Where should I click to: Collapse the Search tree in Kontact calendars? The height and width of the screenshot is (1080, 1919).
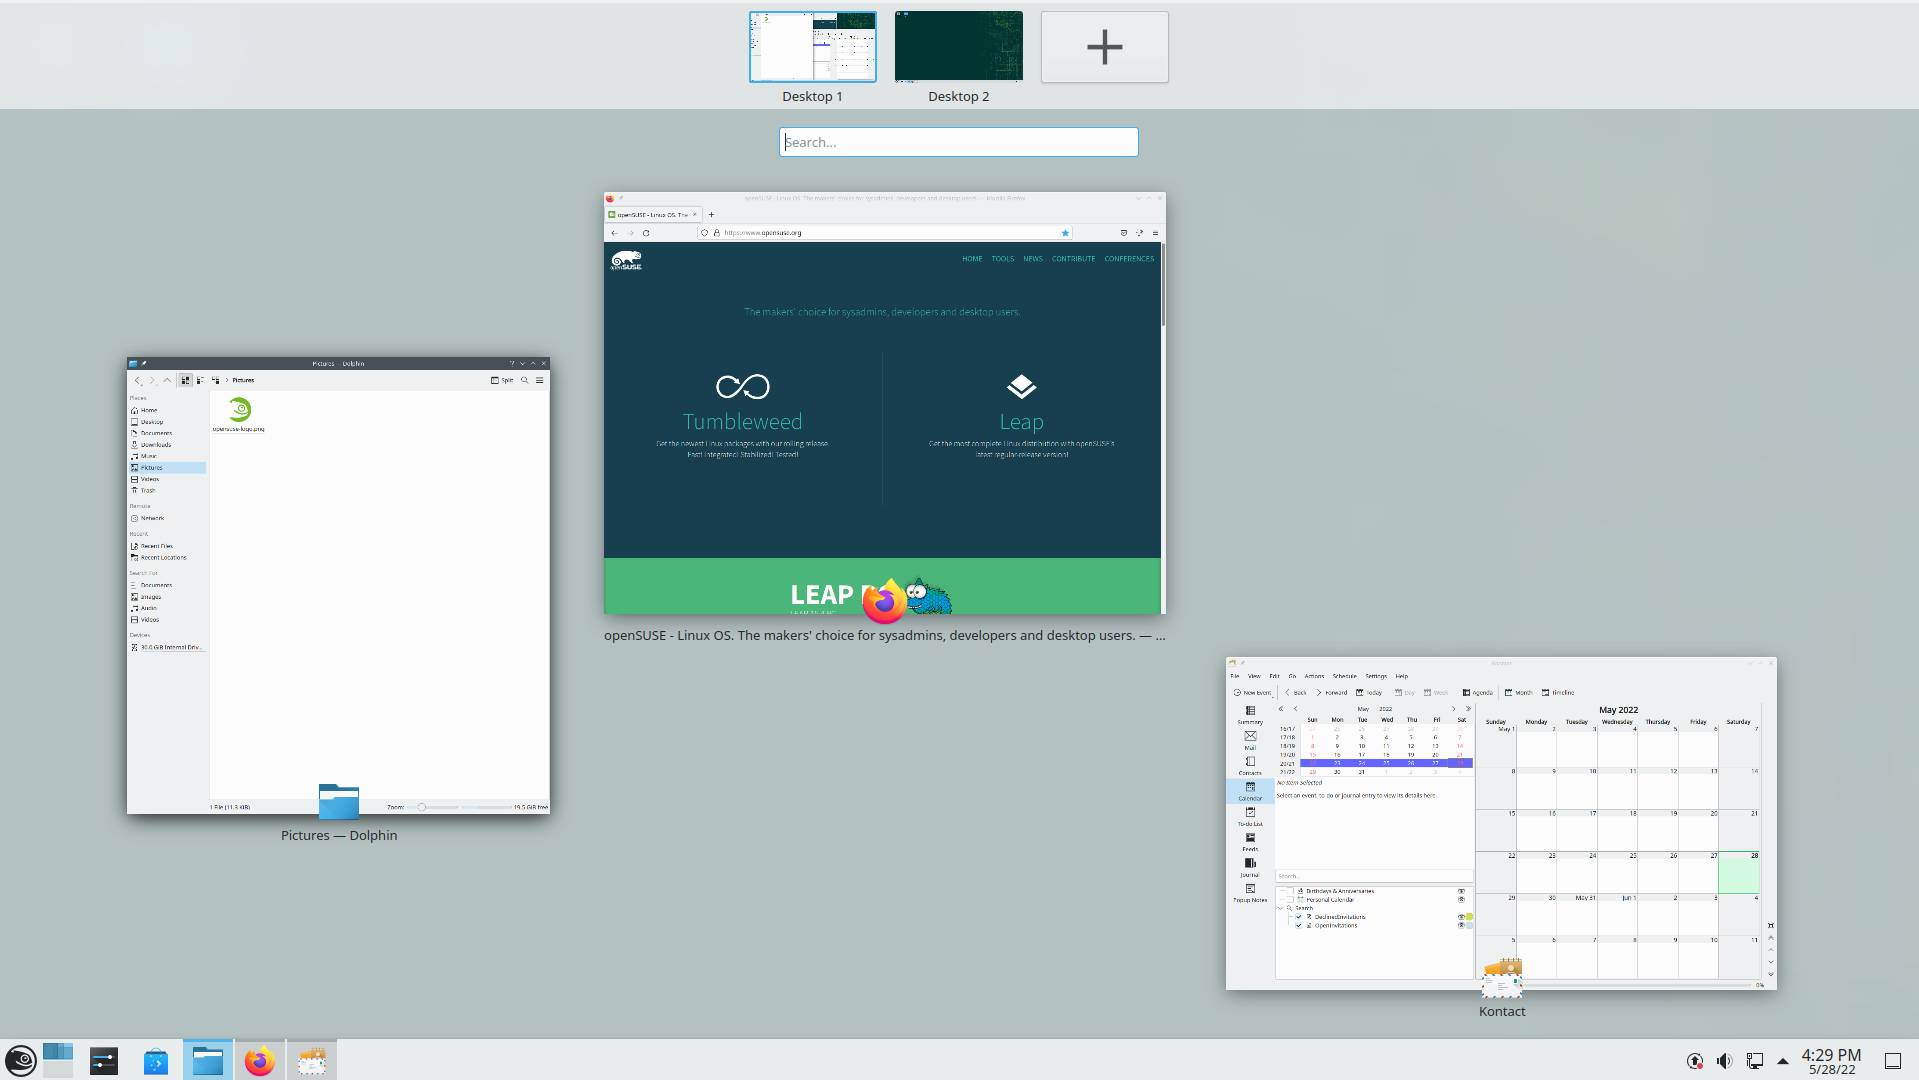[x=1281, y=908]
